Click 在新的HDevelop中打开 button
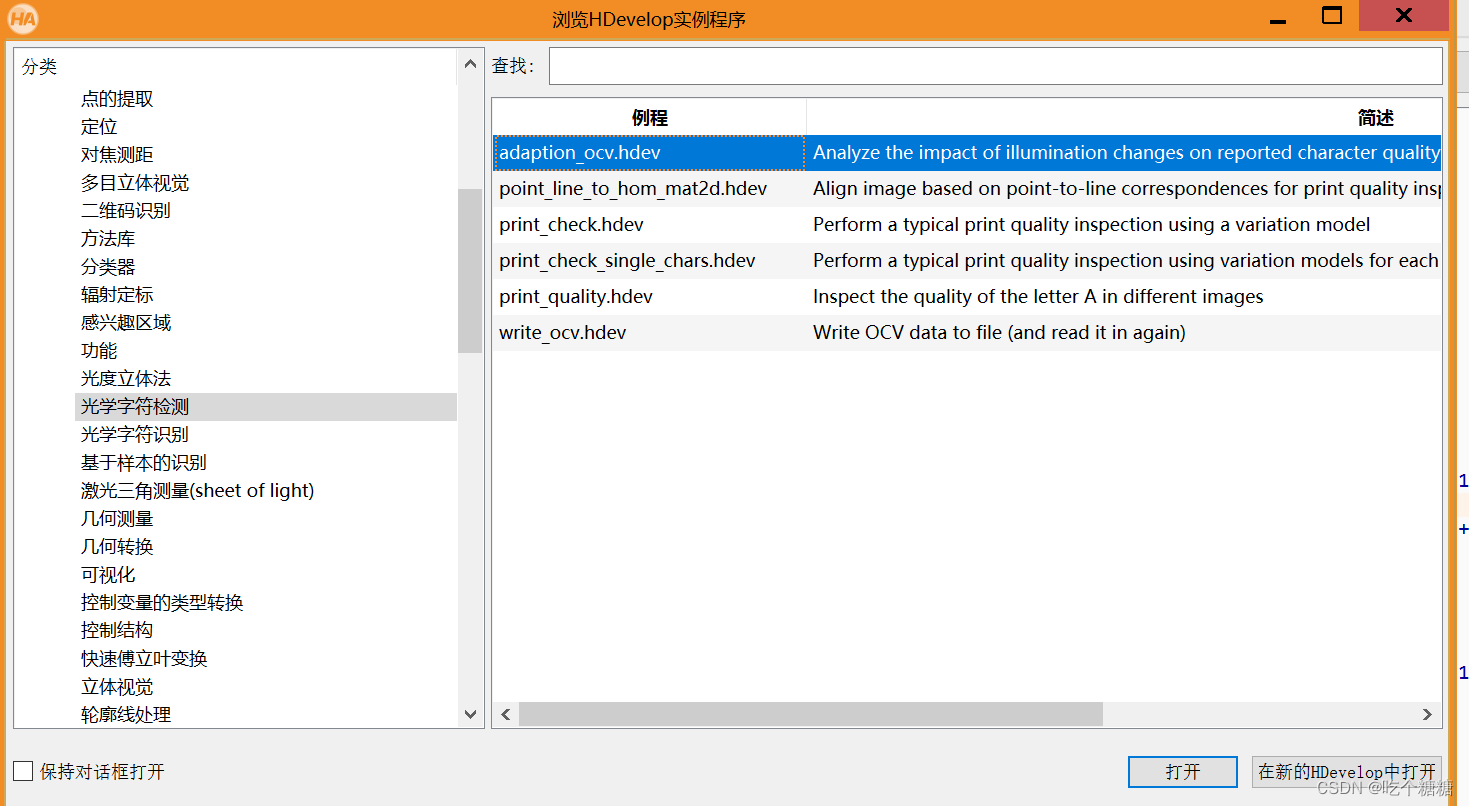1469x806 pixels. point(1347,772)
